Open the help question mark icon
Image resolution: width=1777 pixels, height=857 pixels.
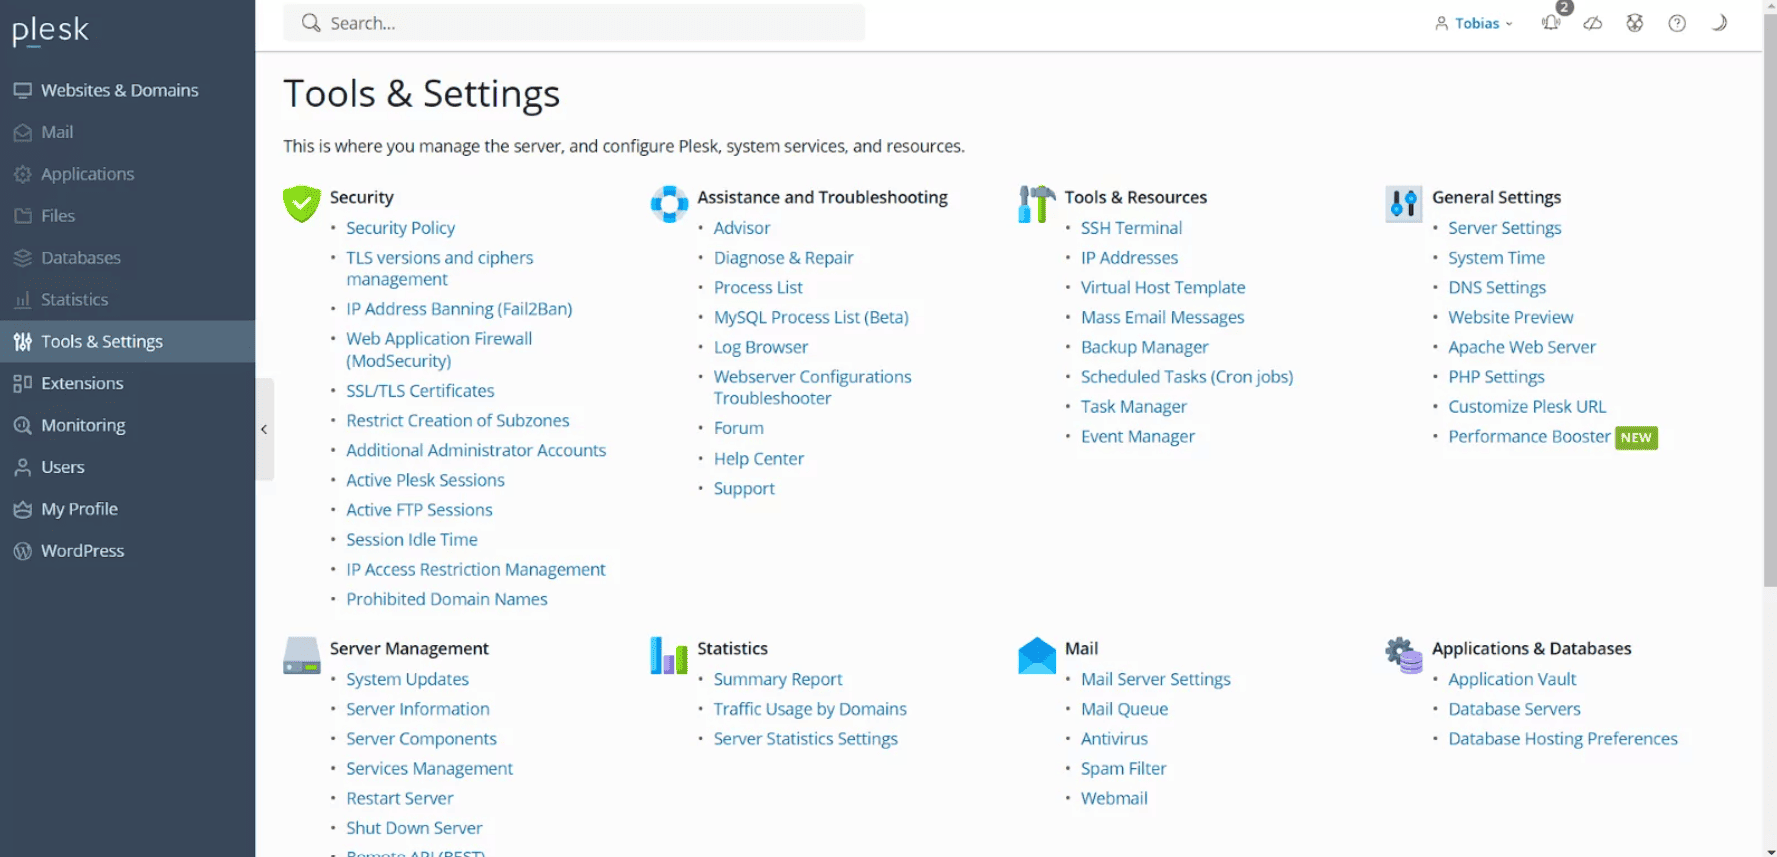coord(1677,23)
